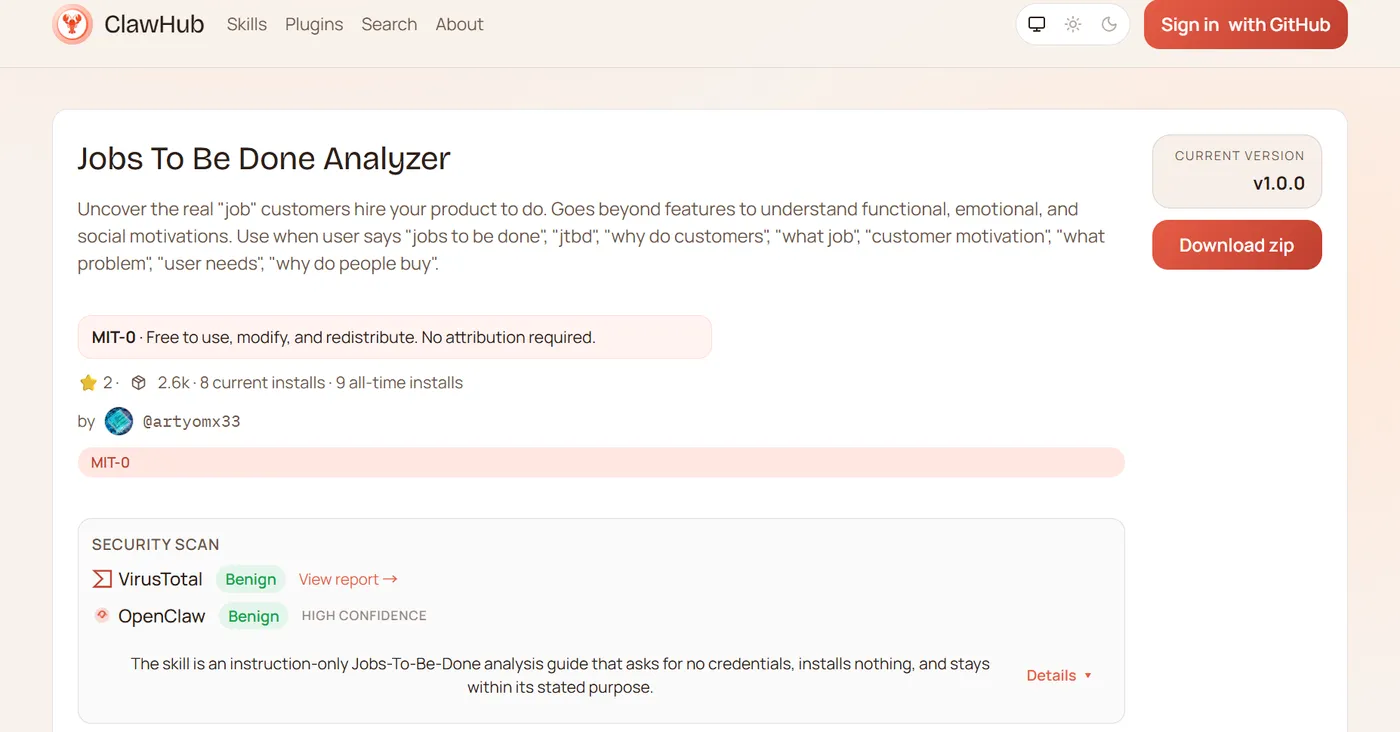Click the MIT-0 license tag bar
The image size is (1400, 732).
tap(601, 463)
